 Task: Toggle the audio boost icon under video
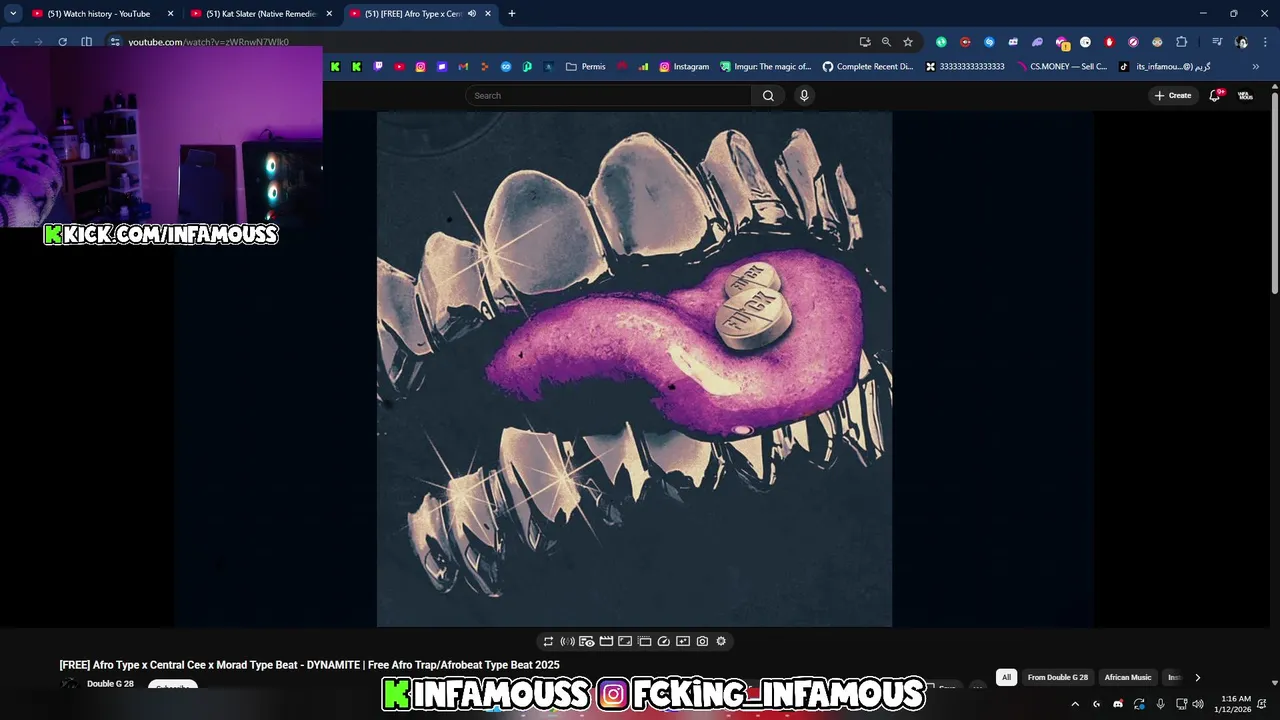pyautogui.click(x=567, y=641)
